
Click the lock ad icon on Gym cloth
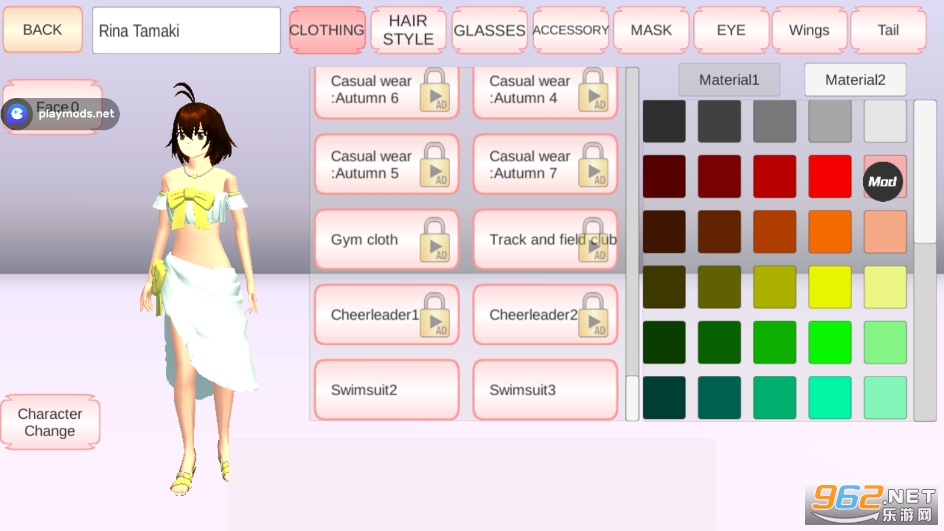pos(434,240)
